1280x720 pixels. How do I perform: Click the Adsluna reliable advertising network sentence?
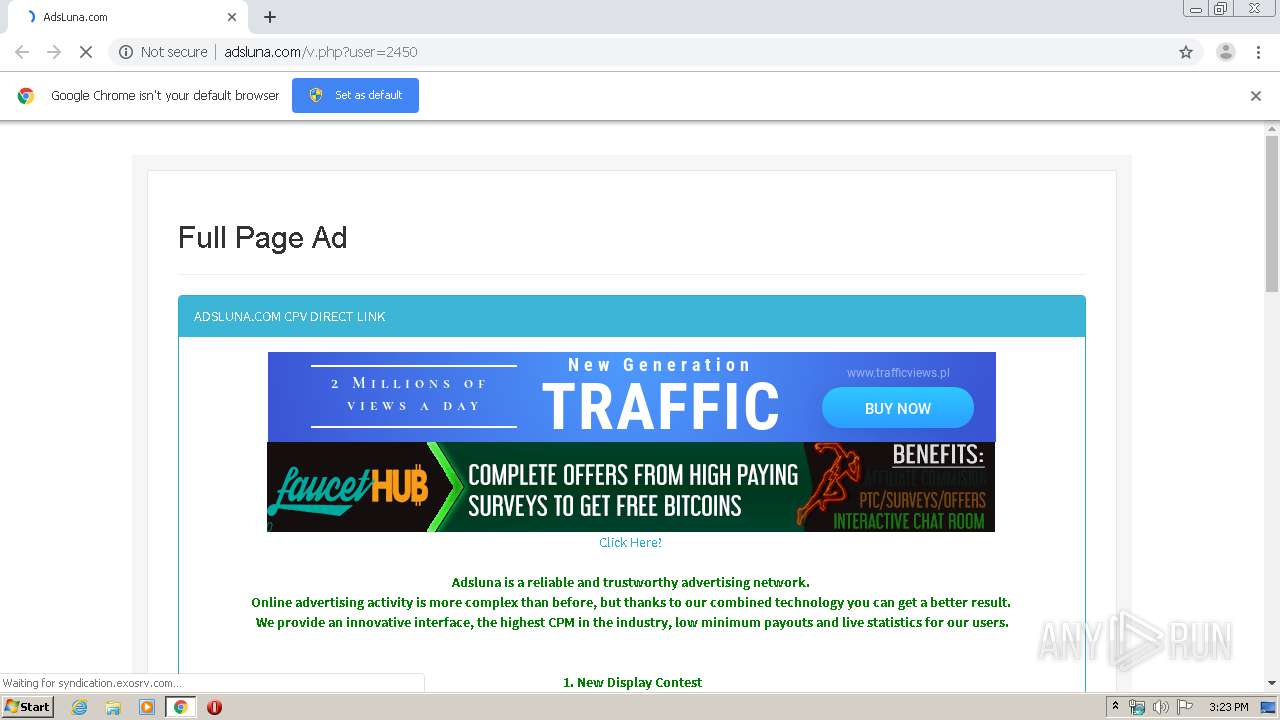[631, 582]
